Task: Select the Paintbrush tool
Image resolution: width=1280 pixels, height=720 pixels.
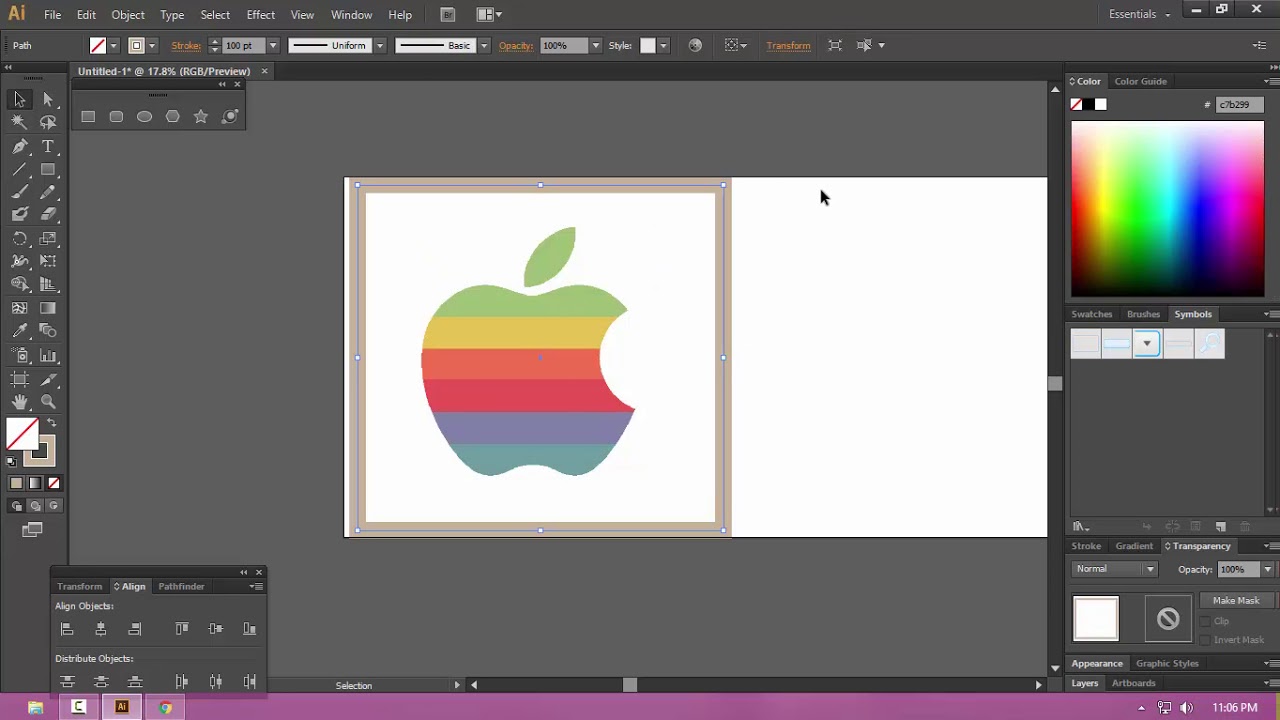Action: pyautogui.click(x=19, y=192)
